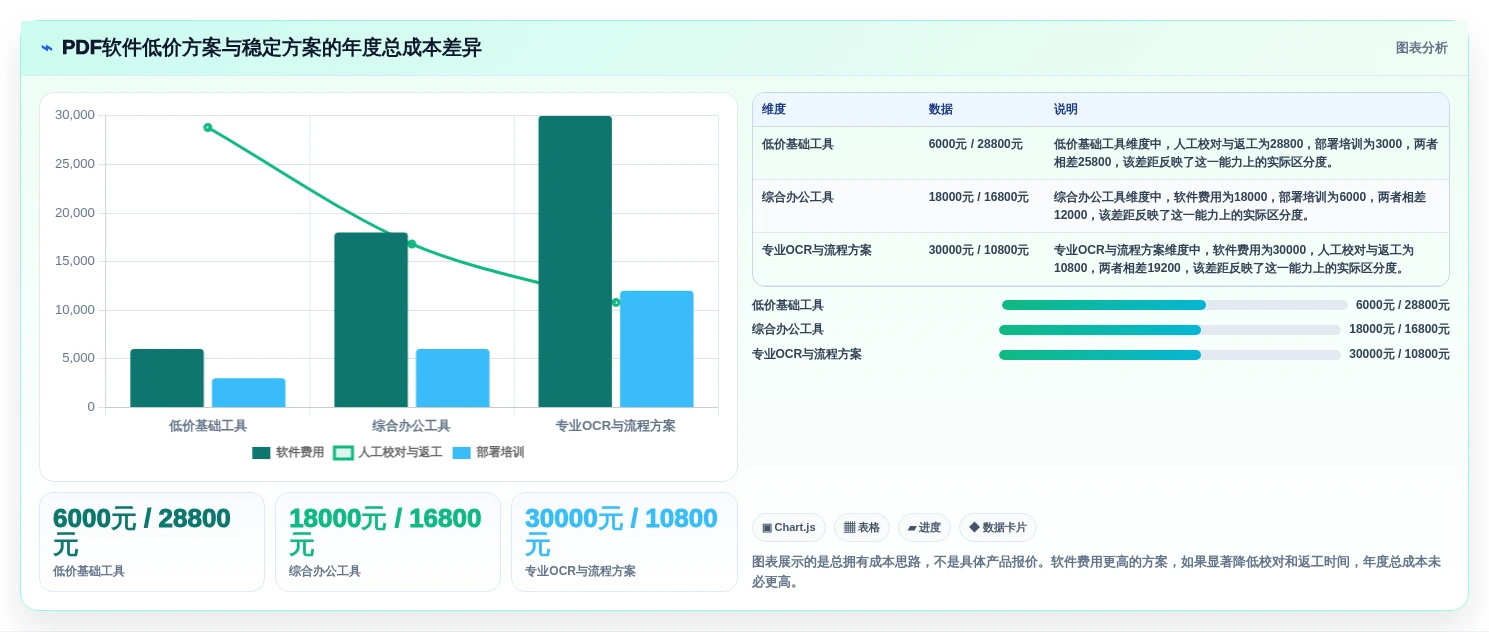Click the light blue 部署培训 bar for 低价基础工具
1489x632 pixels.
pos(249,393)
